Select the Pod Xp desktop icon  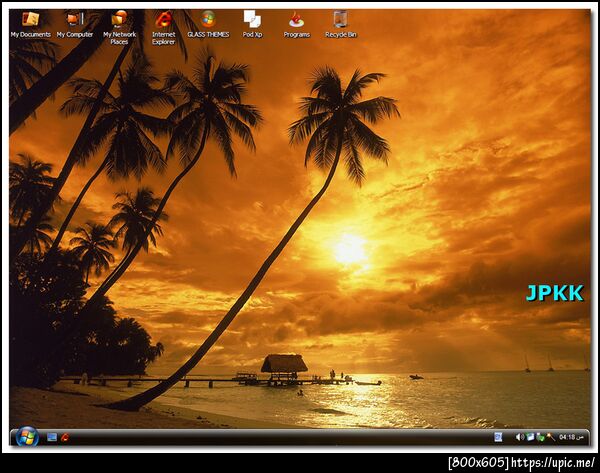[x=253, y=24]
